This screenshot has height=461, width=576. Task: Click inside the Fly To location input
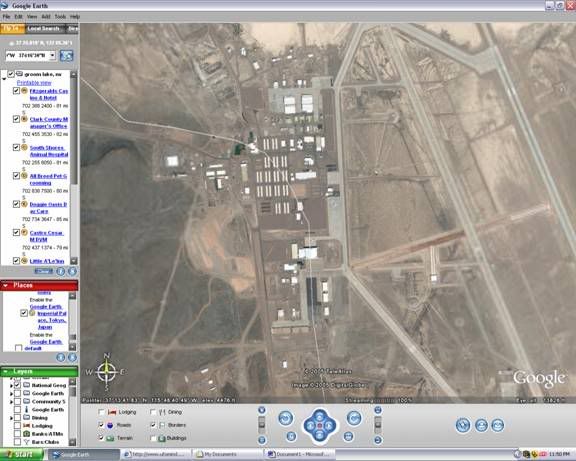tap(27, 55)
